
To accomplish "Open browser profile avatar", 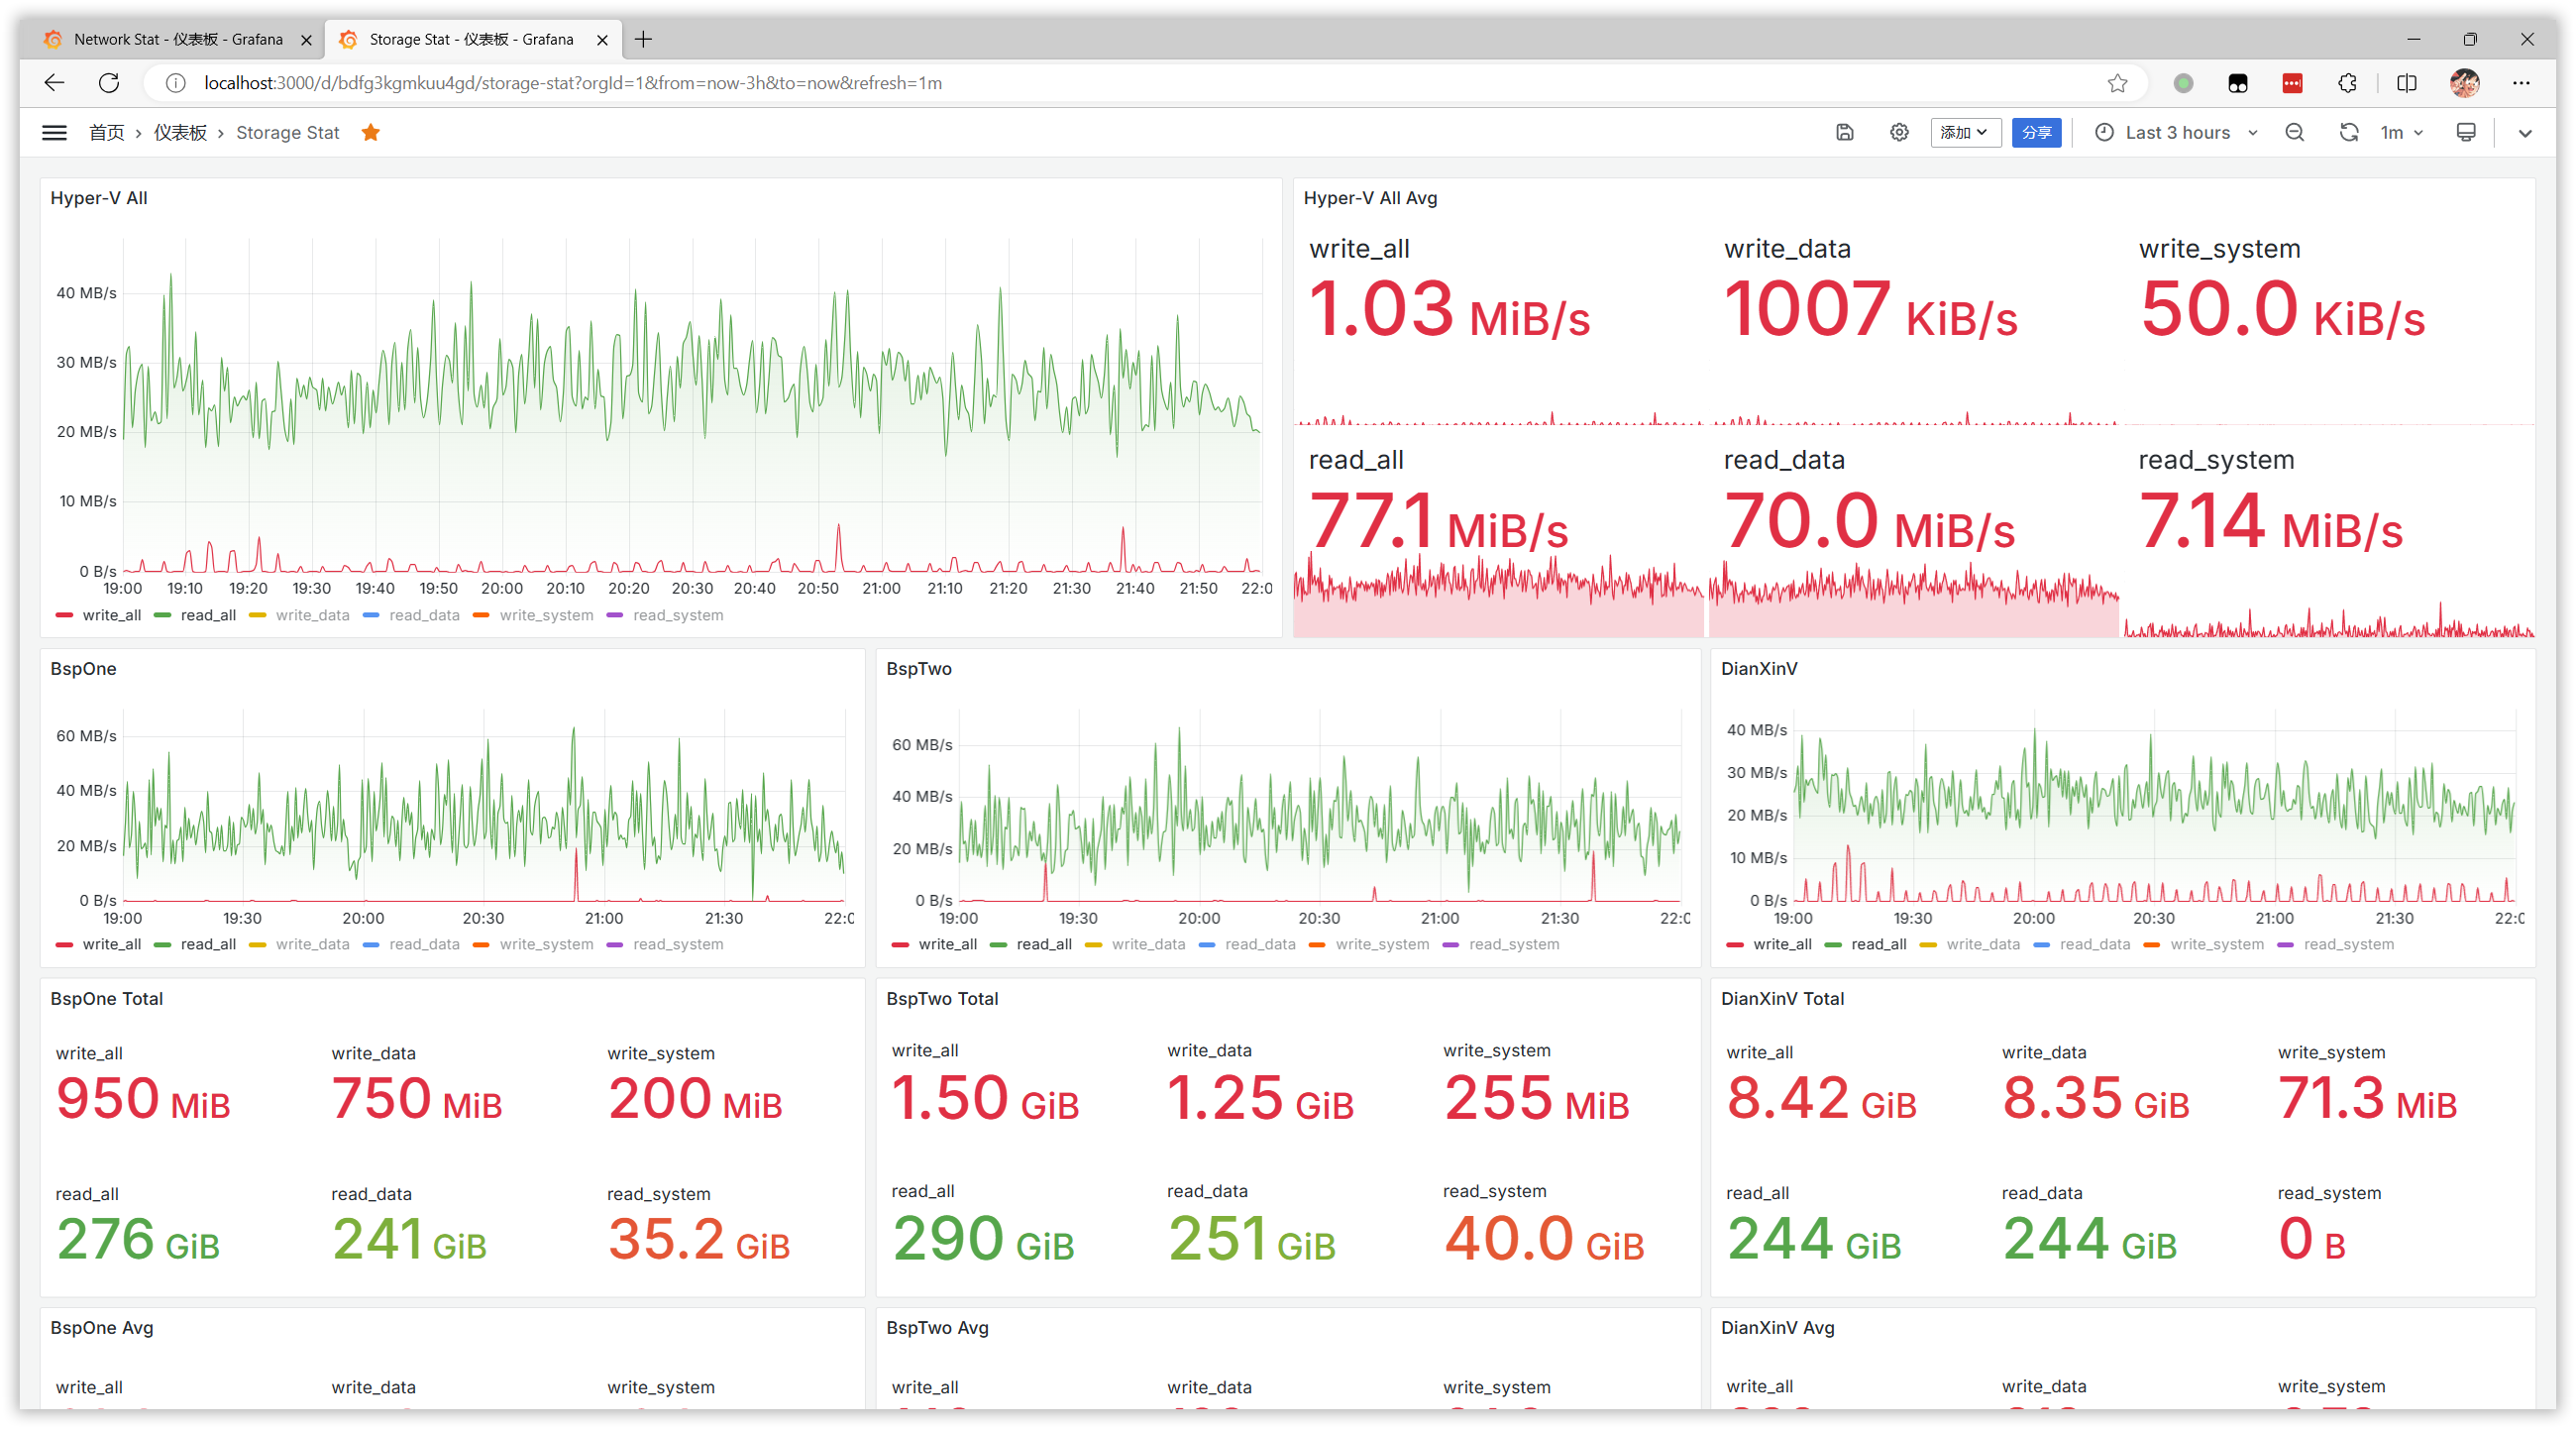I will click(2465, 83).
